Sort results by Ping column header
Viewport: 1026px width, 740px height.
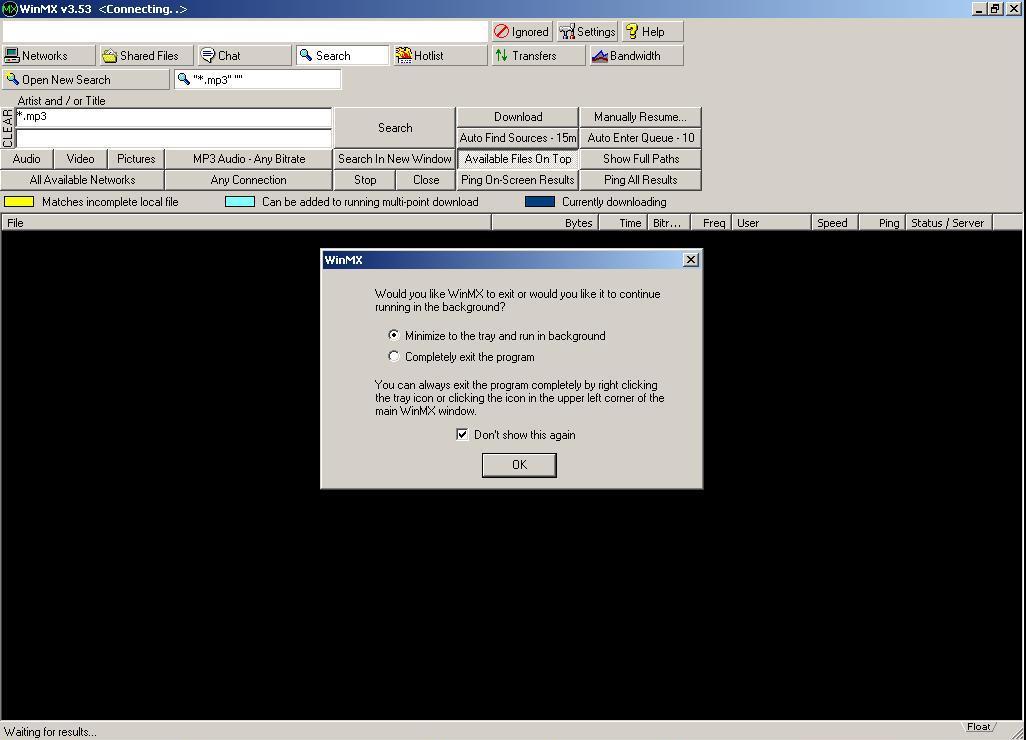click(882, 223)
